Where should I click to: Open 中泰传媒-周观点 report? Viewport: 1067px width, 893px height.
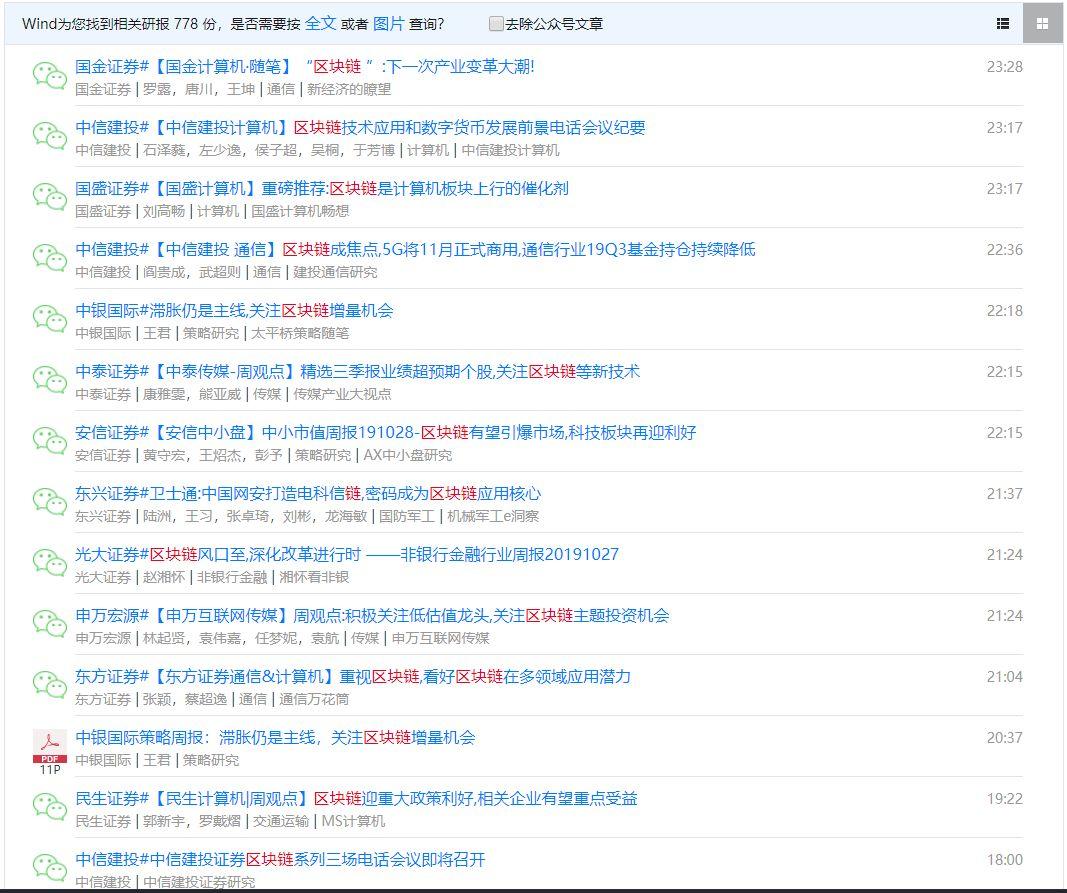click(357, 371)
